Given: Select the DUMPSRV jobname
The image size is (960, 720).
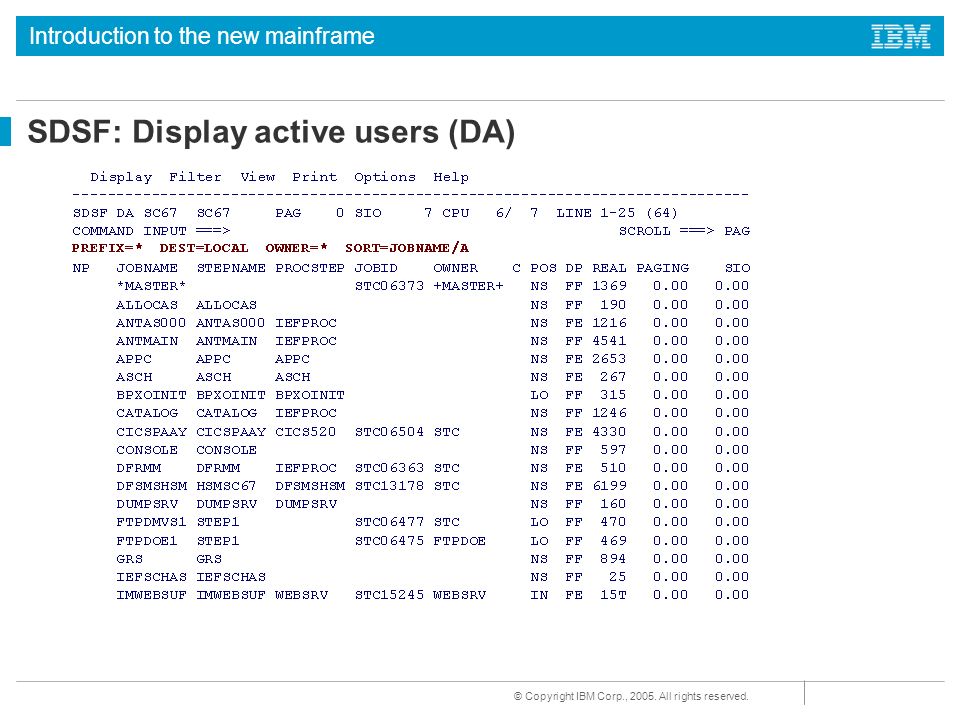Looking at the screenshot, I should point(147,504).
